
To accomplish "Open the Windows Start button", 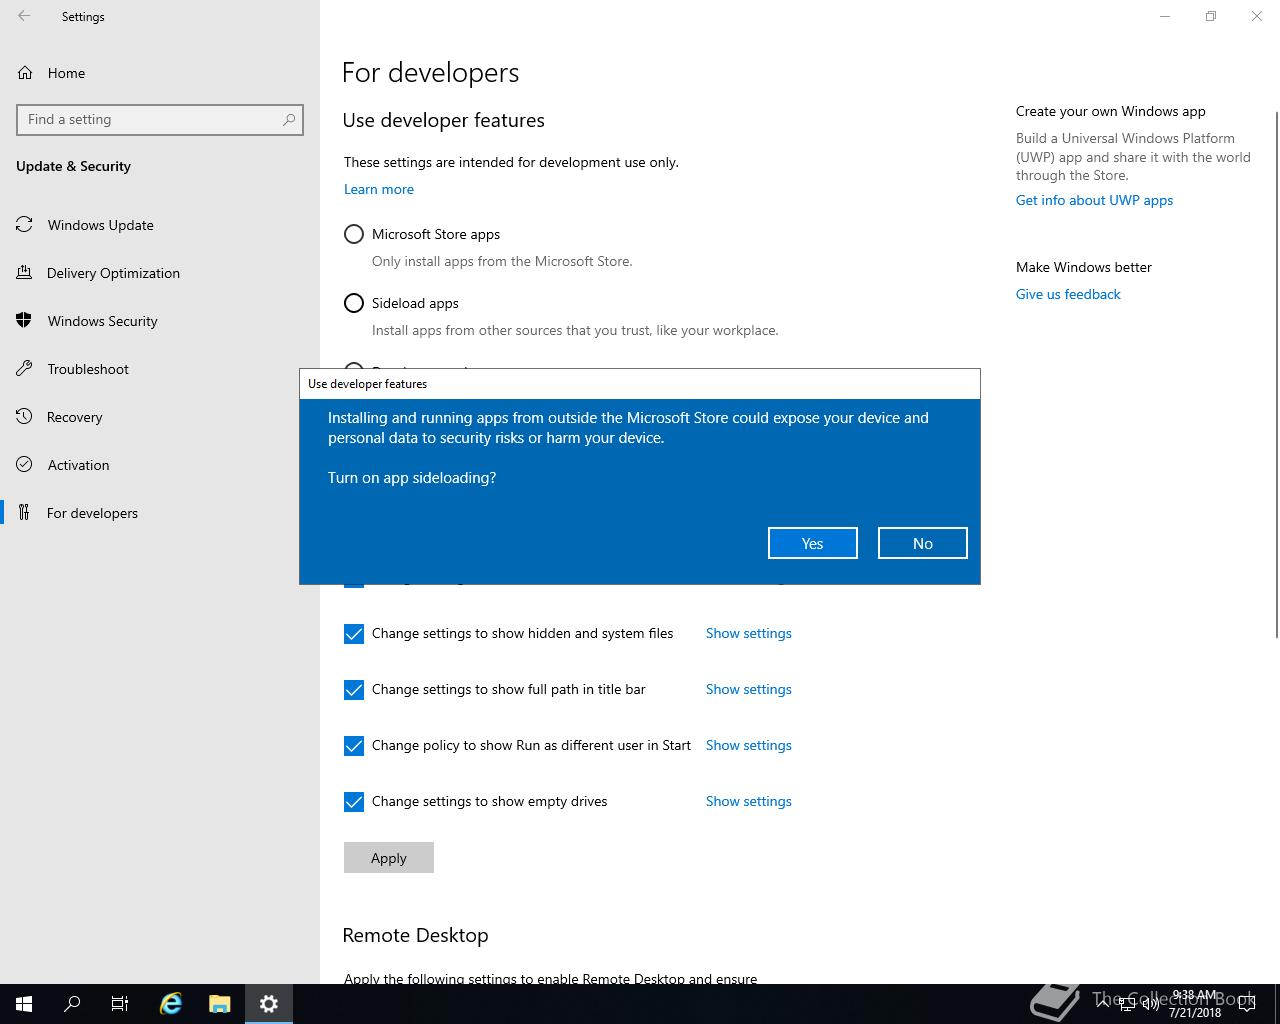I will click(x=24, y=1004).
